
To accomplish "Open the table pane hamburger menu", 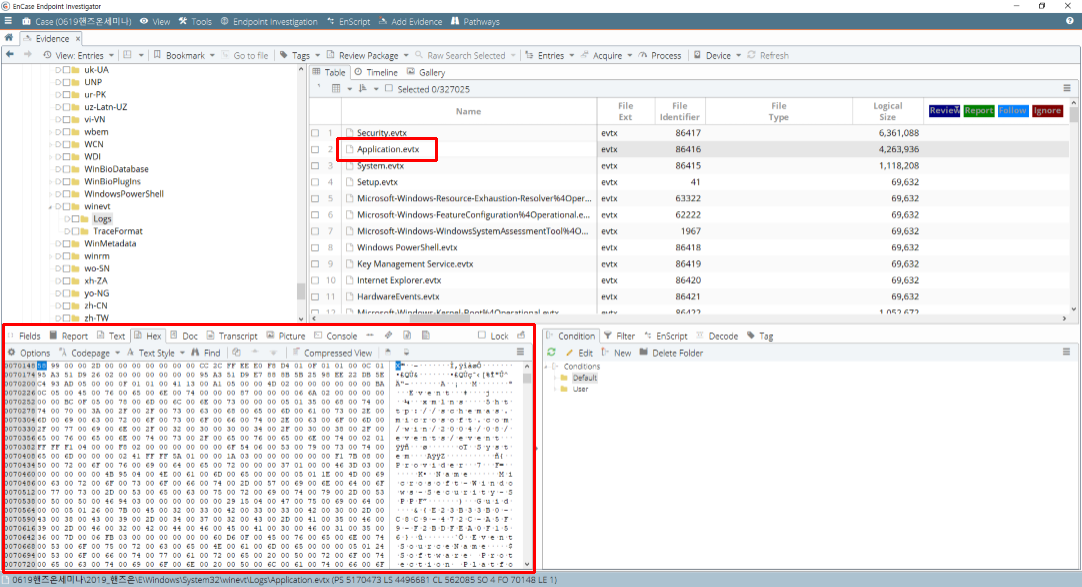I will point(1067,88).
